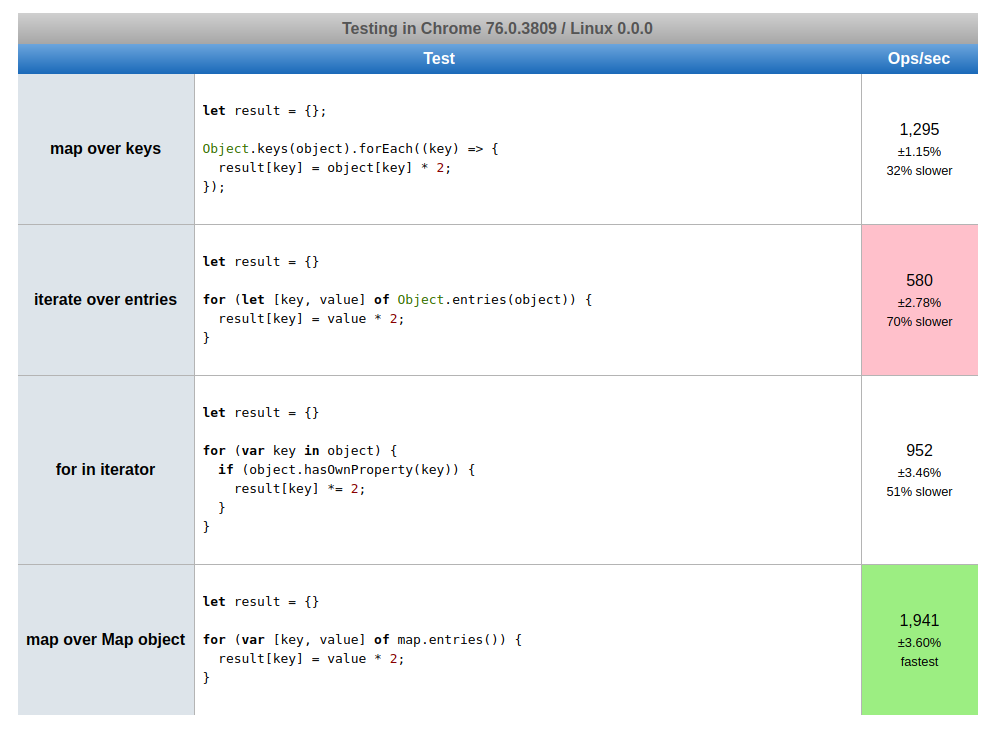This screenshot has height=731, width=994.
Task: Click the 'if (object.hasOwnProperty(key)) {' line
Action: [x=347, y=469]
